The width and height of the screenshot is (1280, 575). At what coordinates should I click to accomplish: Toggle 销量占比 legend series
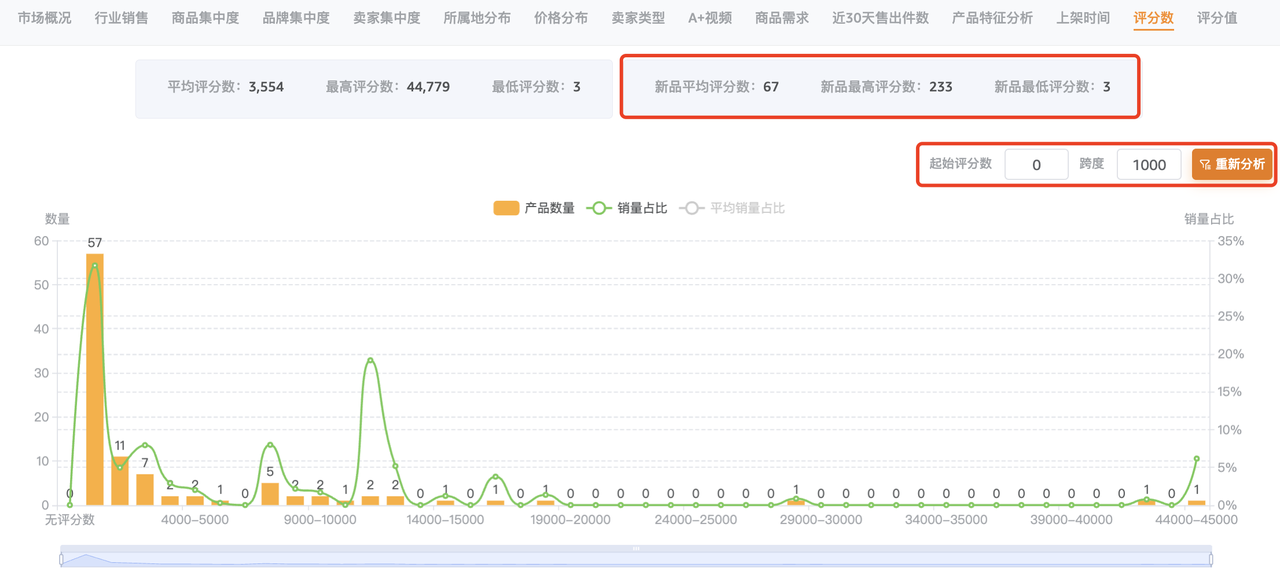(x=627, y=208)
